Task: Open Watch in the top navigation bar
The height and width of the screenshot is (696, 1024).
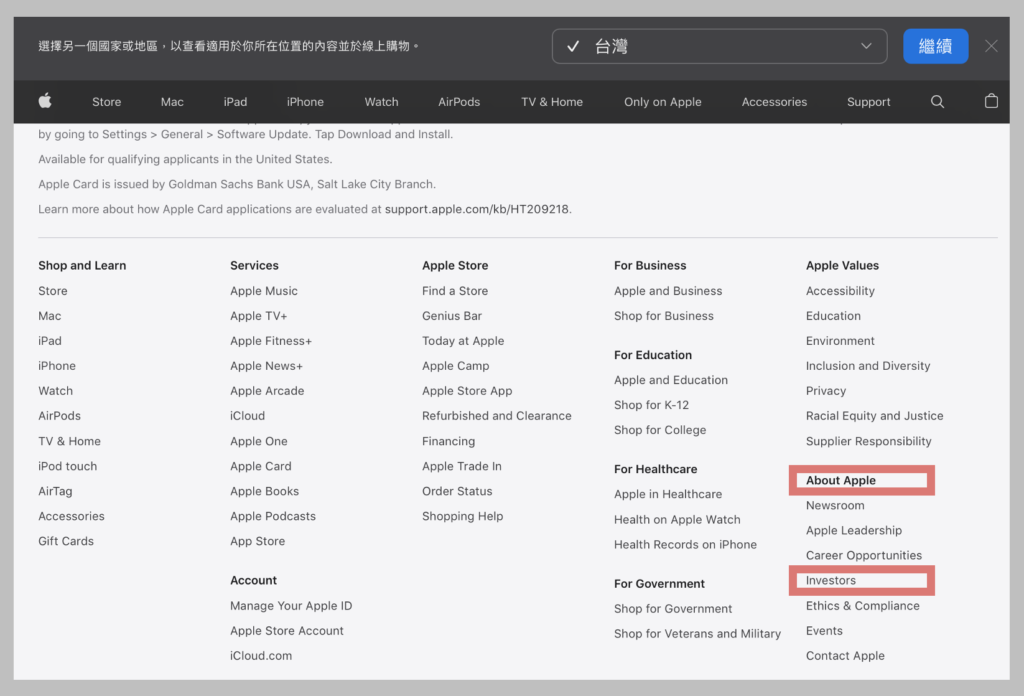Action: coord(381,102)
